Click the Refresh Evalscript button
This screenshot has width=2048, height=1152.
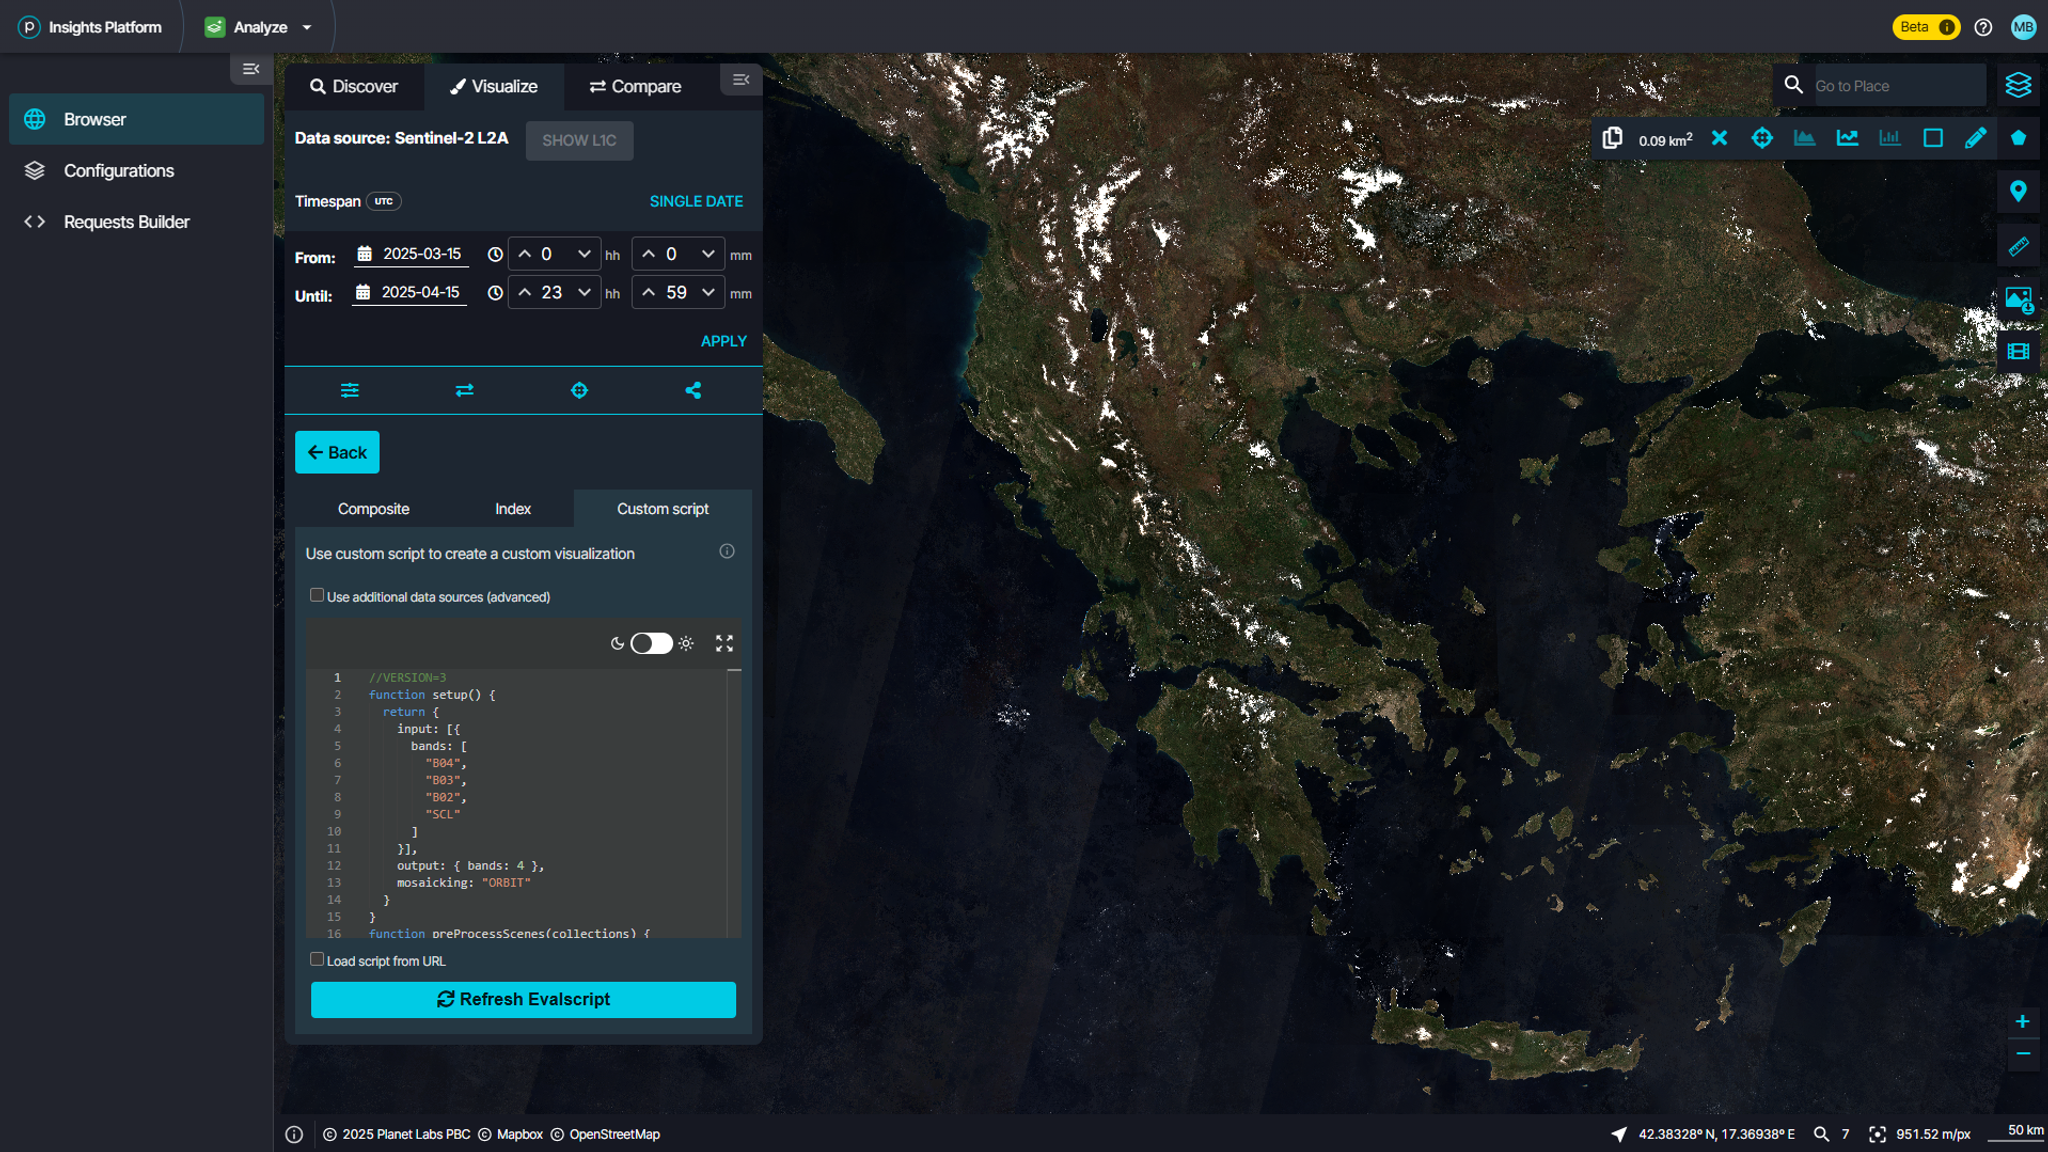click(x=523, y=1000)
